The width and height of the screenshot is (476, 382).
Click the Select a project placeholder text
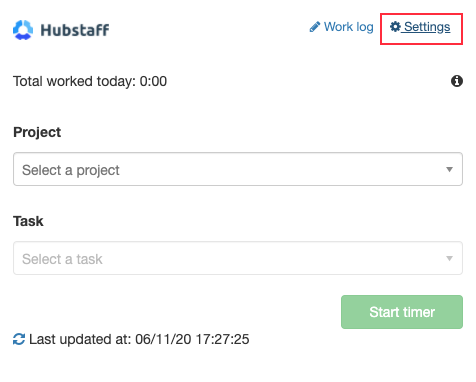pos(71,170)
